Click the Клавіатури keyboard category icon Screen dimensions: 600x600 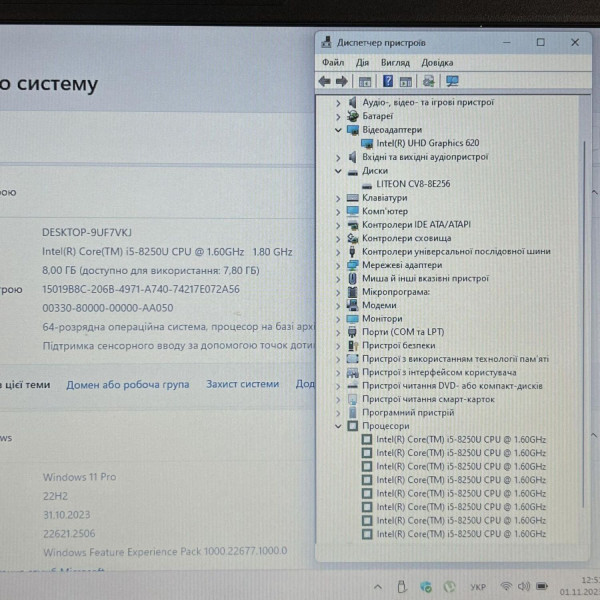(352, 198)
